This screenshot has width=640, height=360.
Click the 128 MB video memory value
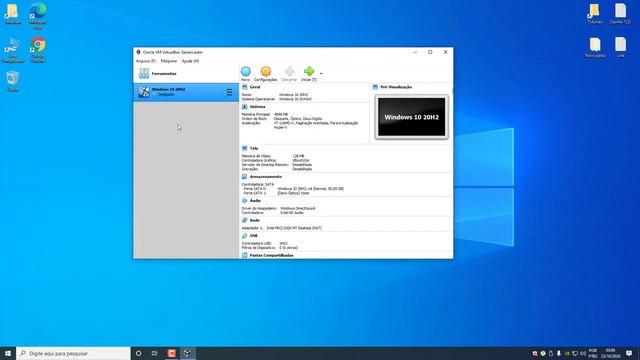pyautogui.click(x=298, y=156)
